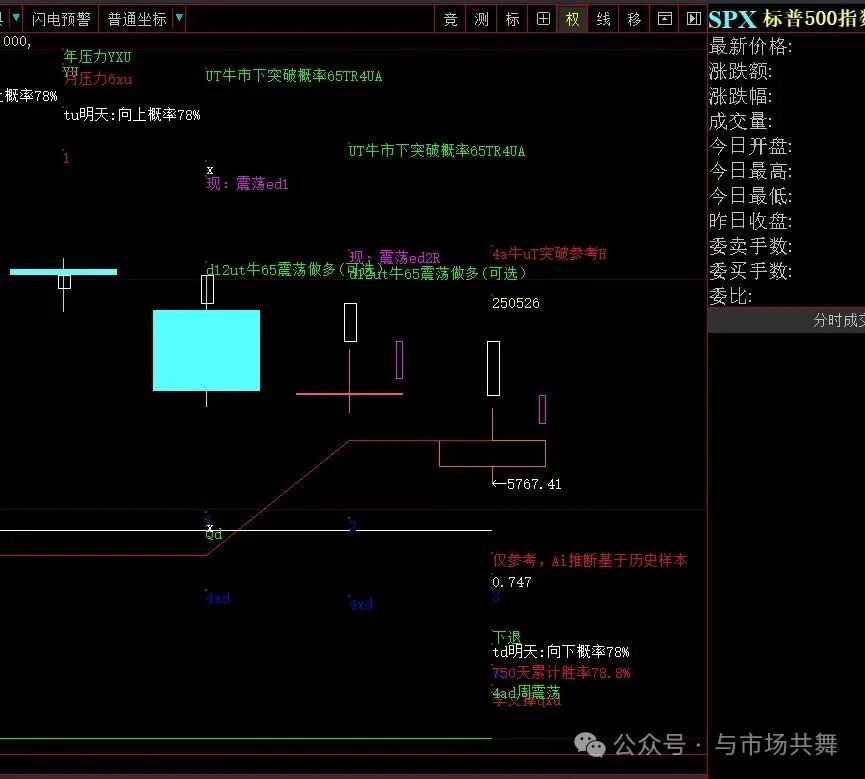The width and height of the screenshot is (865, 779).
Task: Click the td明天:向下概率78% text
Action: click(x=560, y=652)
